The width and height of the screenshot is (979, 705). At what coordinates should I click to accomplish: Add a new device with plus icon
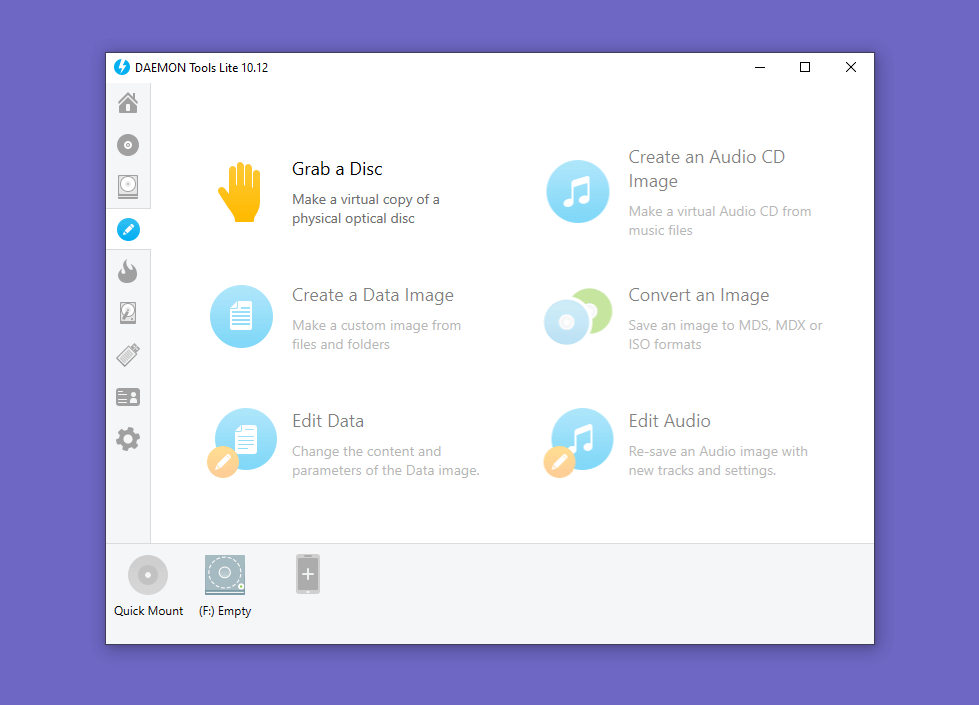tap(308, 574)
